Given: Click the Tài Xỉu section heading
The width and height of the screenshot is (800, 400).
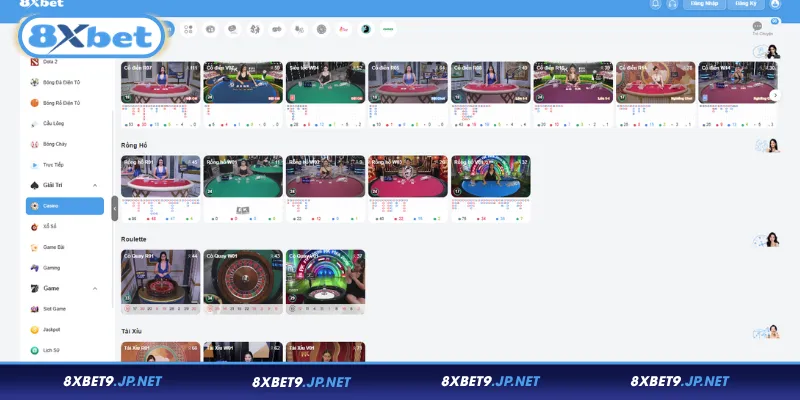Looking at the screenshot, I should (x=131, y=332).
